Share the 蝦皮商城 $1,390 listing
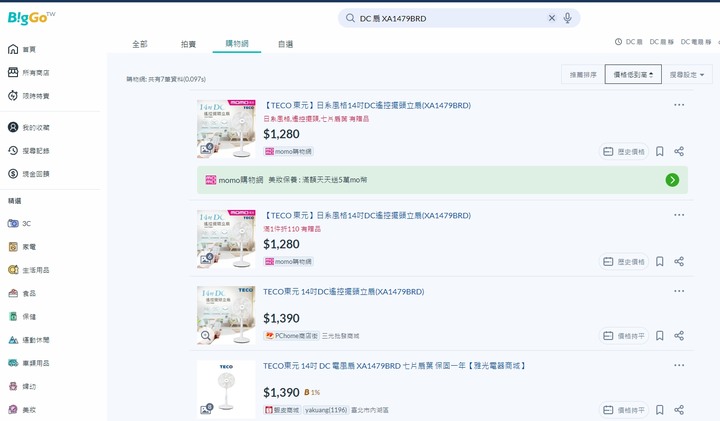Image resolution: width=720 pixels, height=421 pixels. click(679, 410)
